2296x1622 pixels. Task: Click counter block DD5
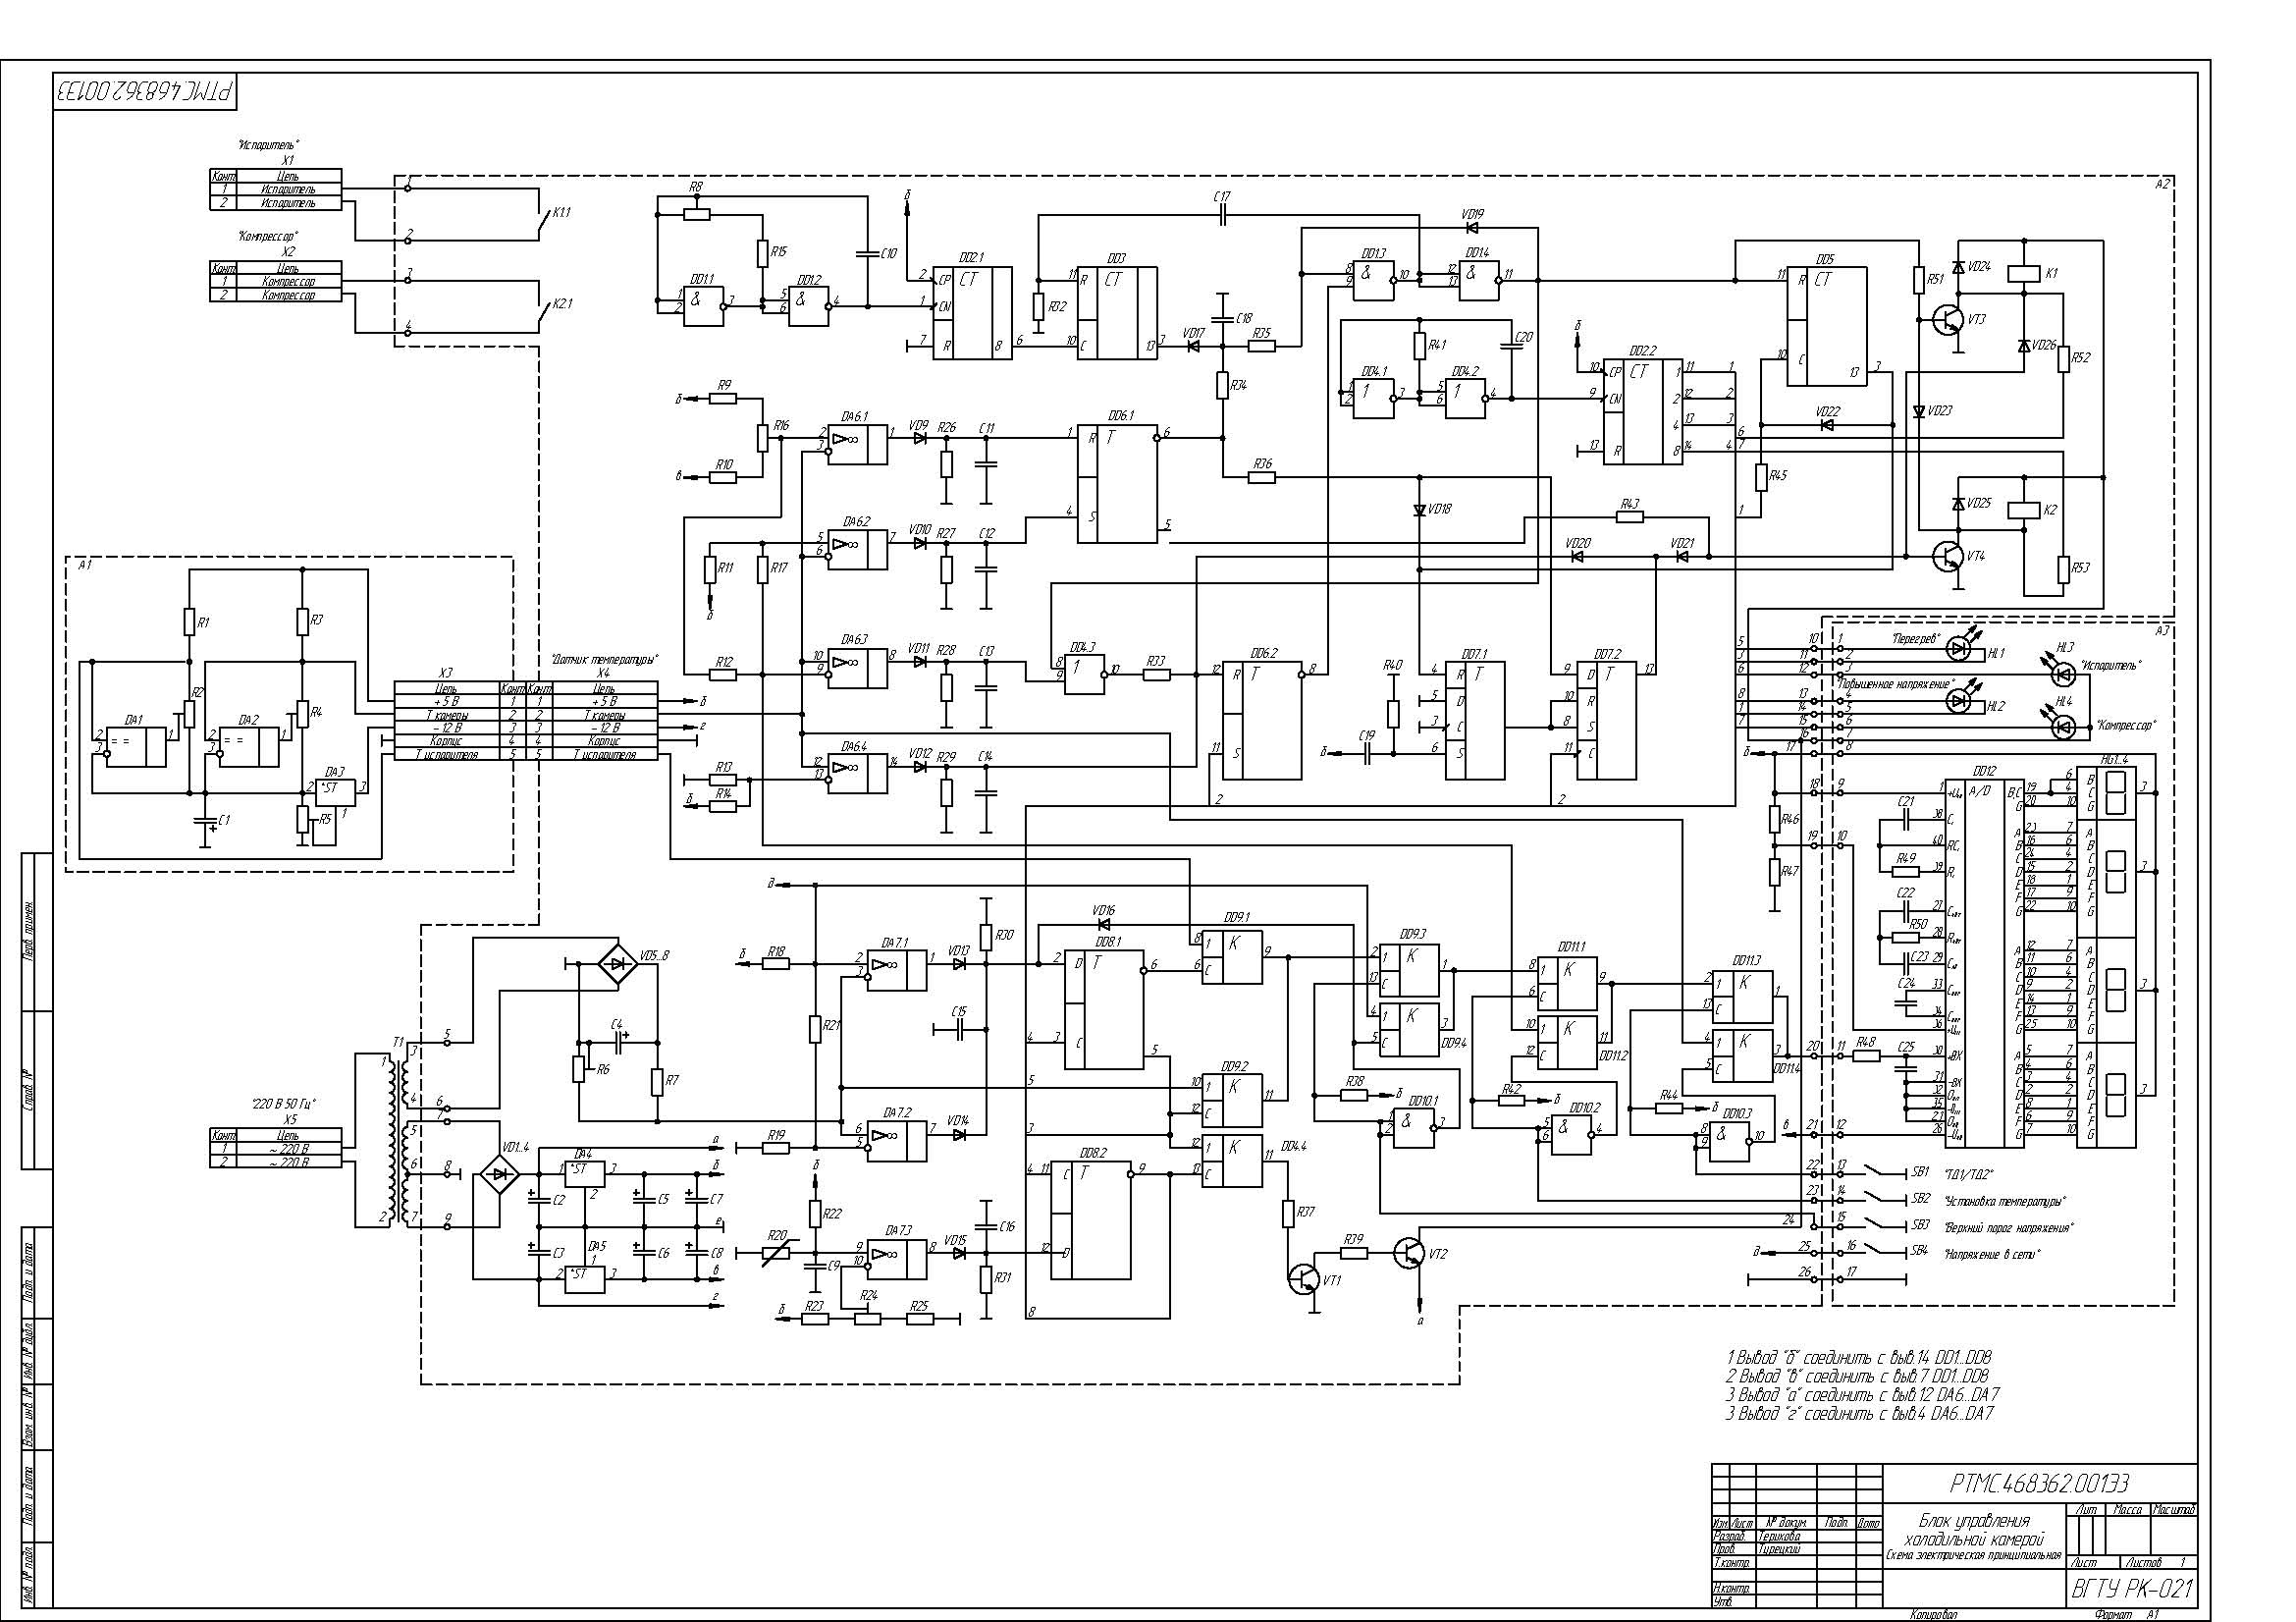pos(1826,326)
